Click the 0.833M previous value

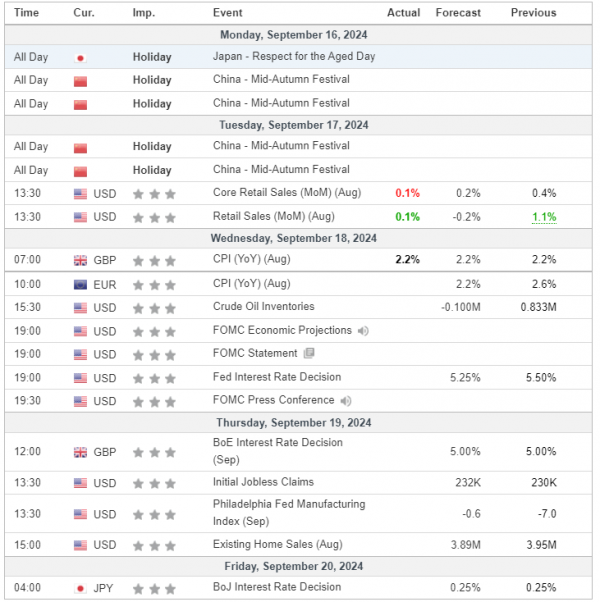click(539, 307)
